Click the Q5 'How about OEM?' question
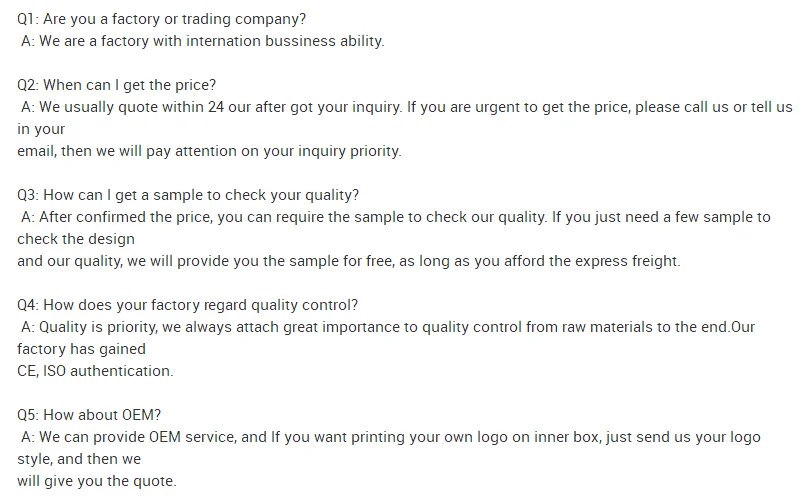 click(x=89, y=414)
